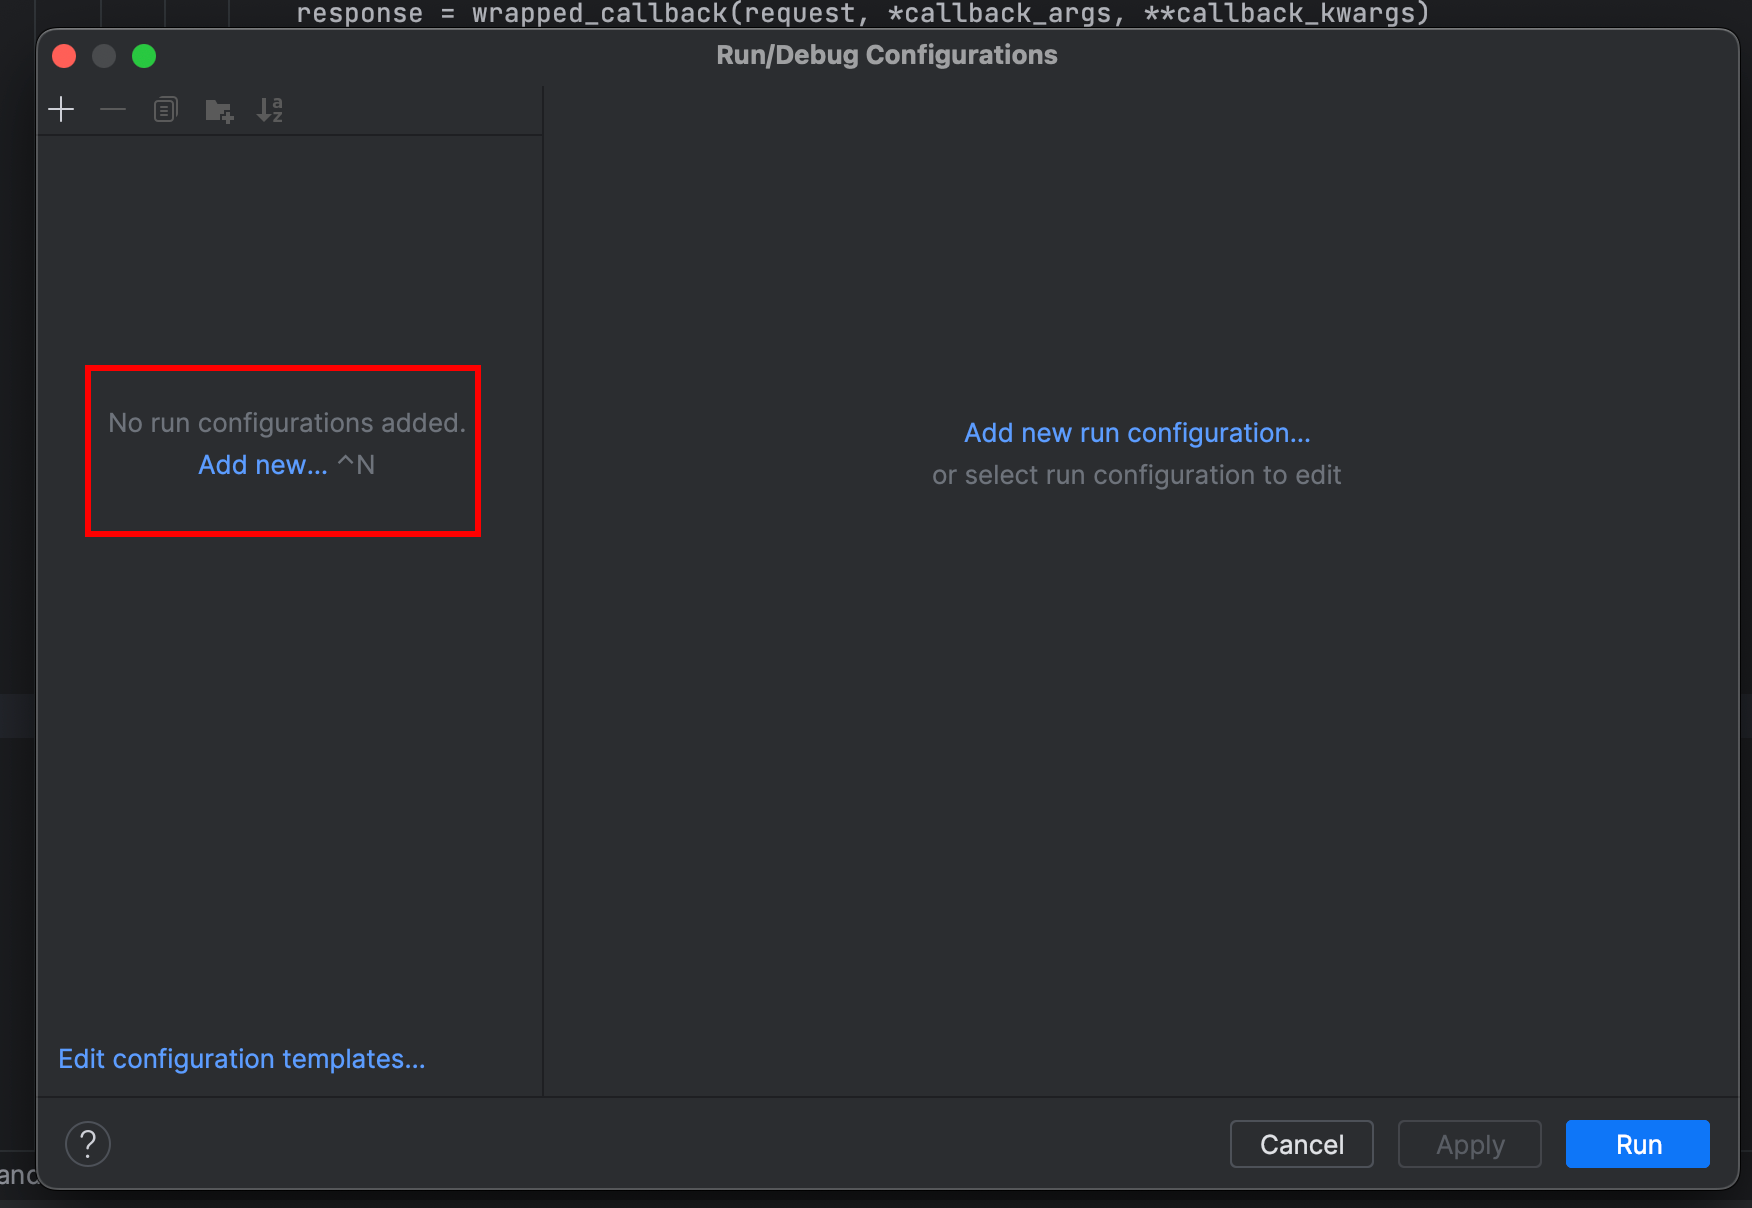Sort configurations alphabetically with a-z icon
The height and width of the screenshot is (1208, 1752).
(270, 110)
